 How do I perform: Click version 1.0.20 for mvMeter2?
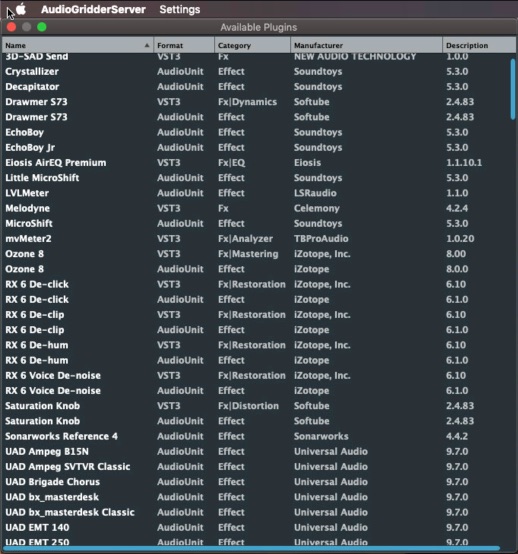click(x=460, y=238)
